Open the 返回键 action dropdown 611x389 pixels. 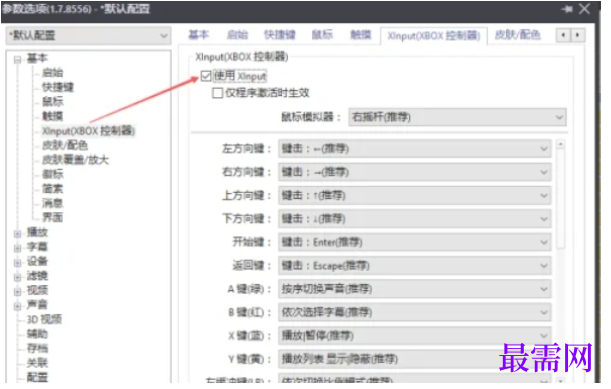pos(415,266)
